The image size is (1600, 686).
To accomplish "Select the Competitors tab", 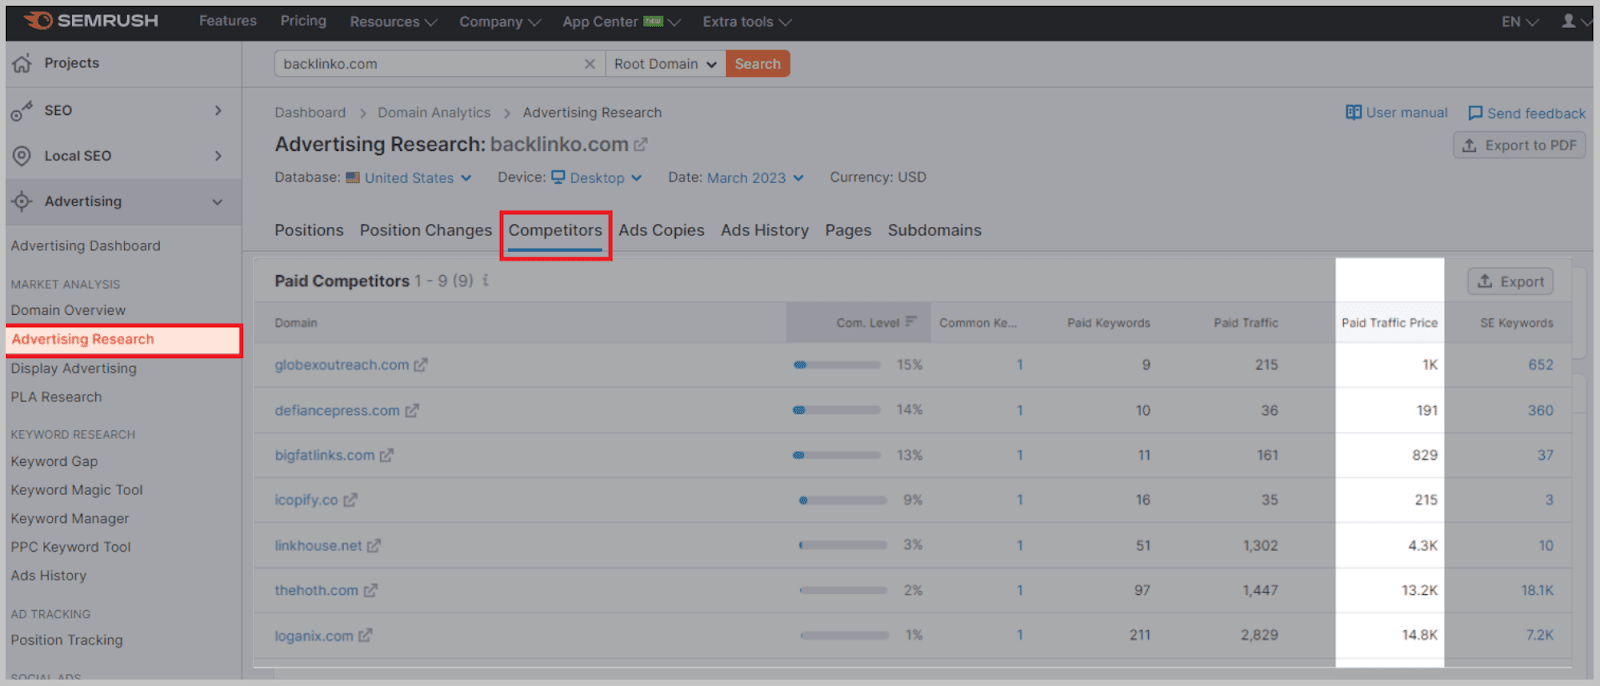I will pos(555,230).
